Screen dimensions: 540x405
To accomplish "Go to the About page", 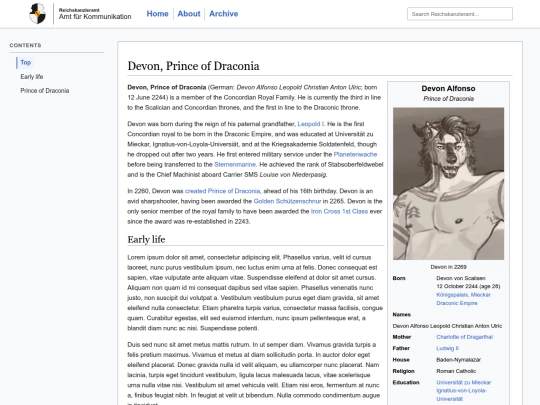I will [189, 14].
